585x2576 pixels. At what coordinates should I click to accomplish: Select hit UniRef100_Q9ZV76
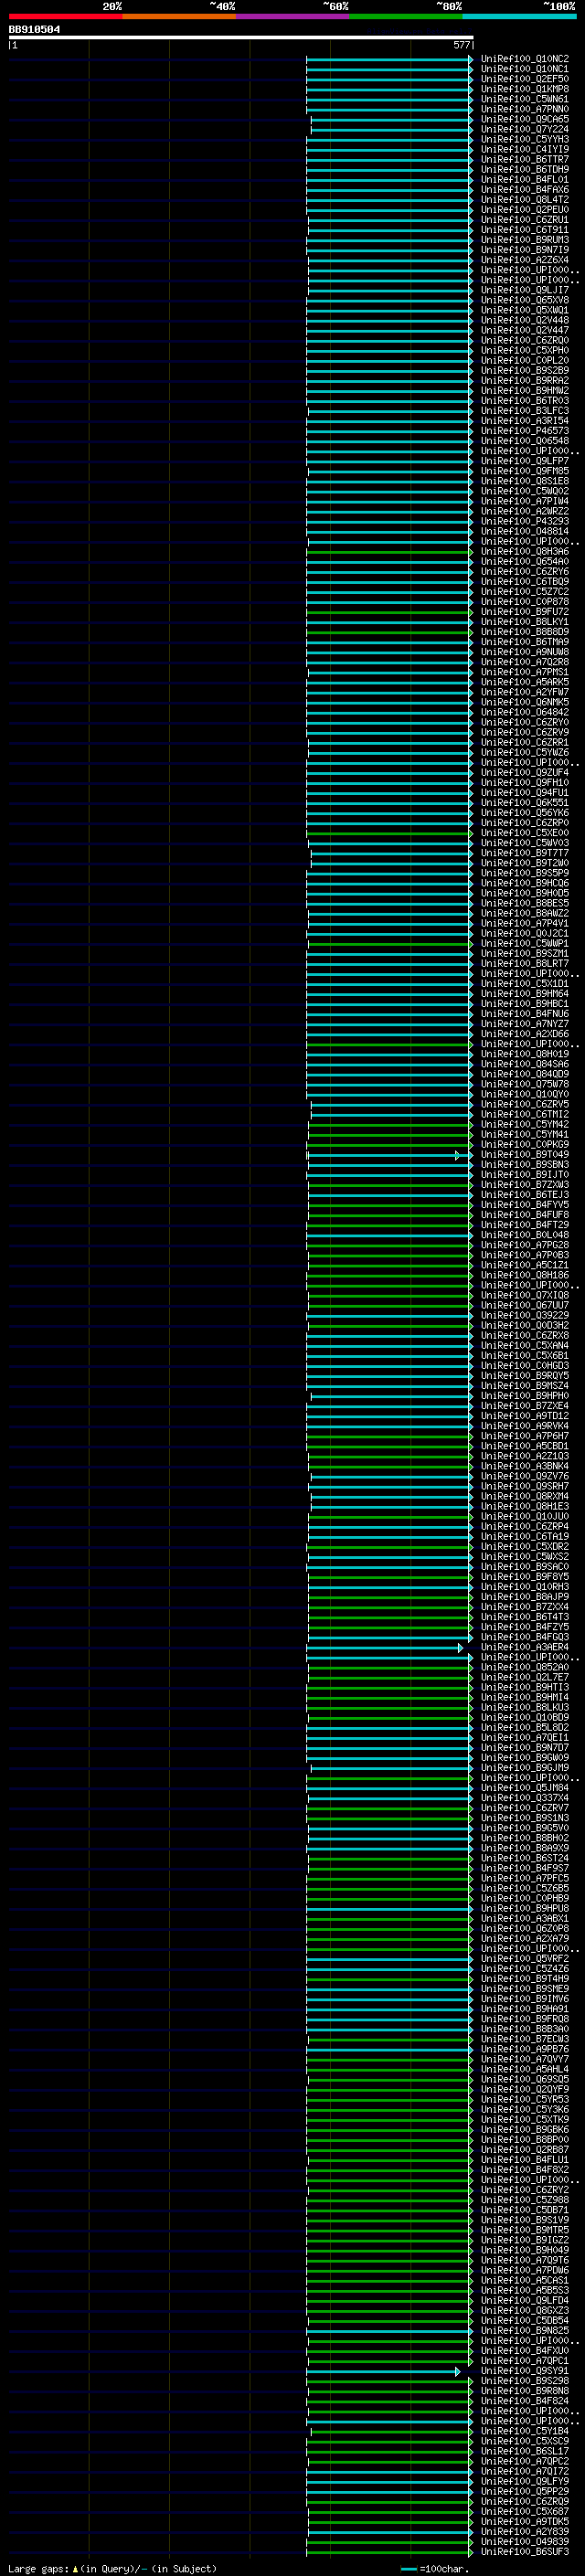[524, 1476]
